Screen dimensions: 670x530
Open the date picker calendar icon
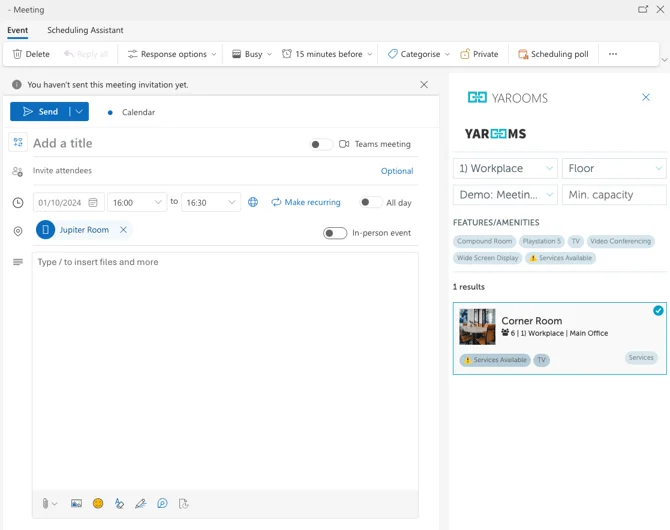(x=93, y=203)
